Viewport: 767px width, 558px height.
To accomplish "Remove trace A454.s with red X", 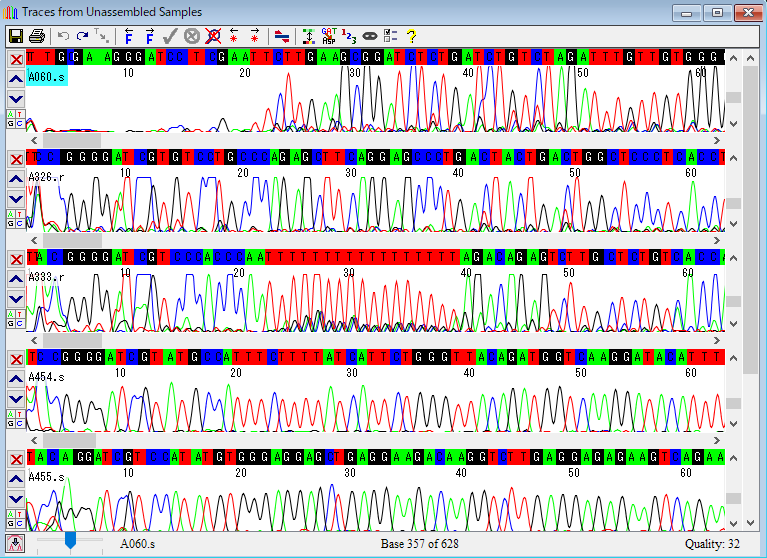I will point(16,359).
